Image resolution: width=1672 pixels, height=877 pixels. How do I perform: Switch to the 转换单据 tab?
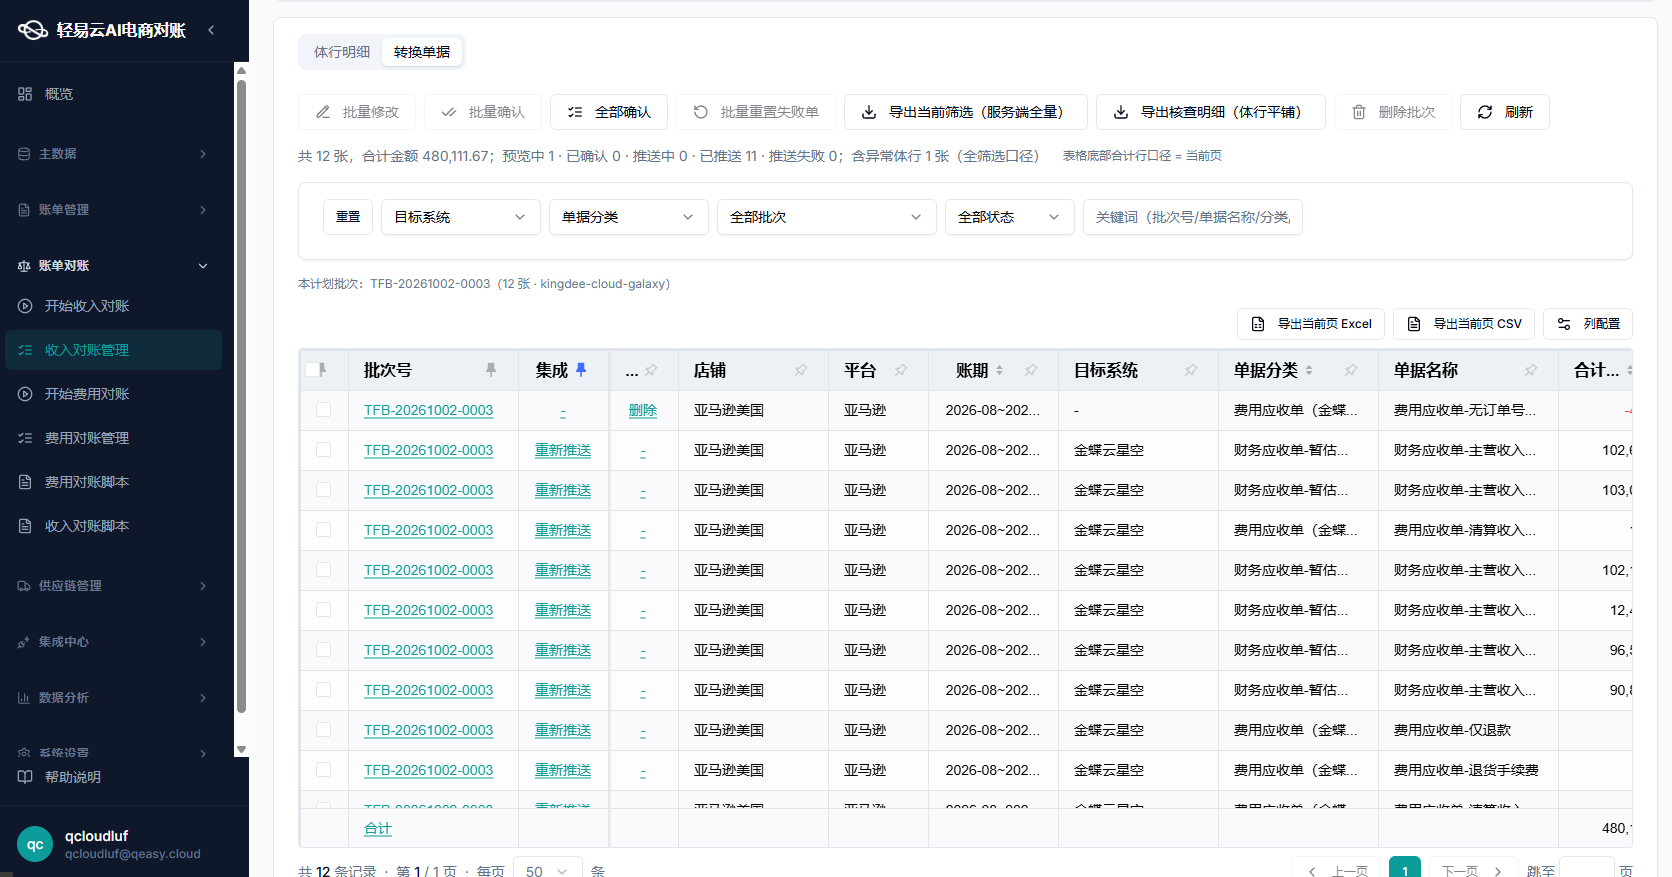[422, 52]
